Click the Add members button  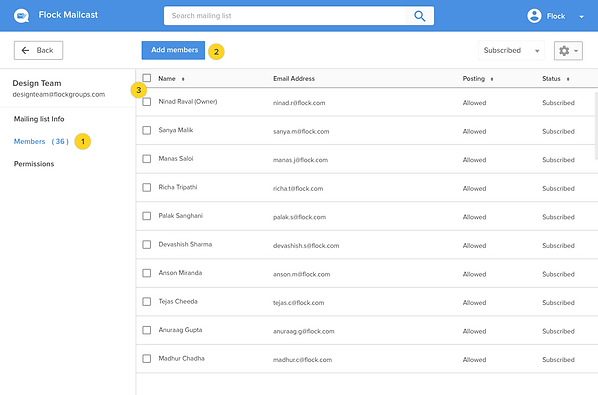(173, 50)
